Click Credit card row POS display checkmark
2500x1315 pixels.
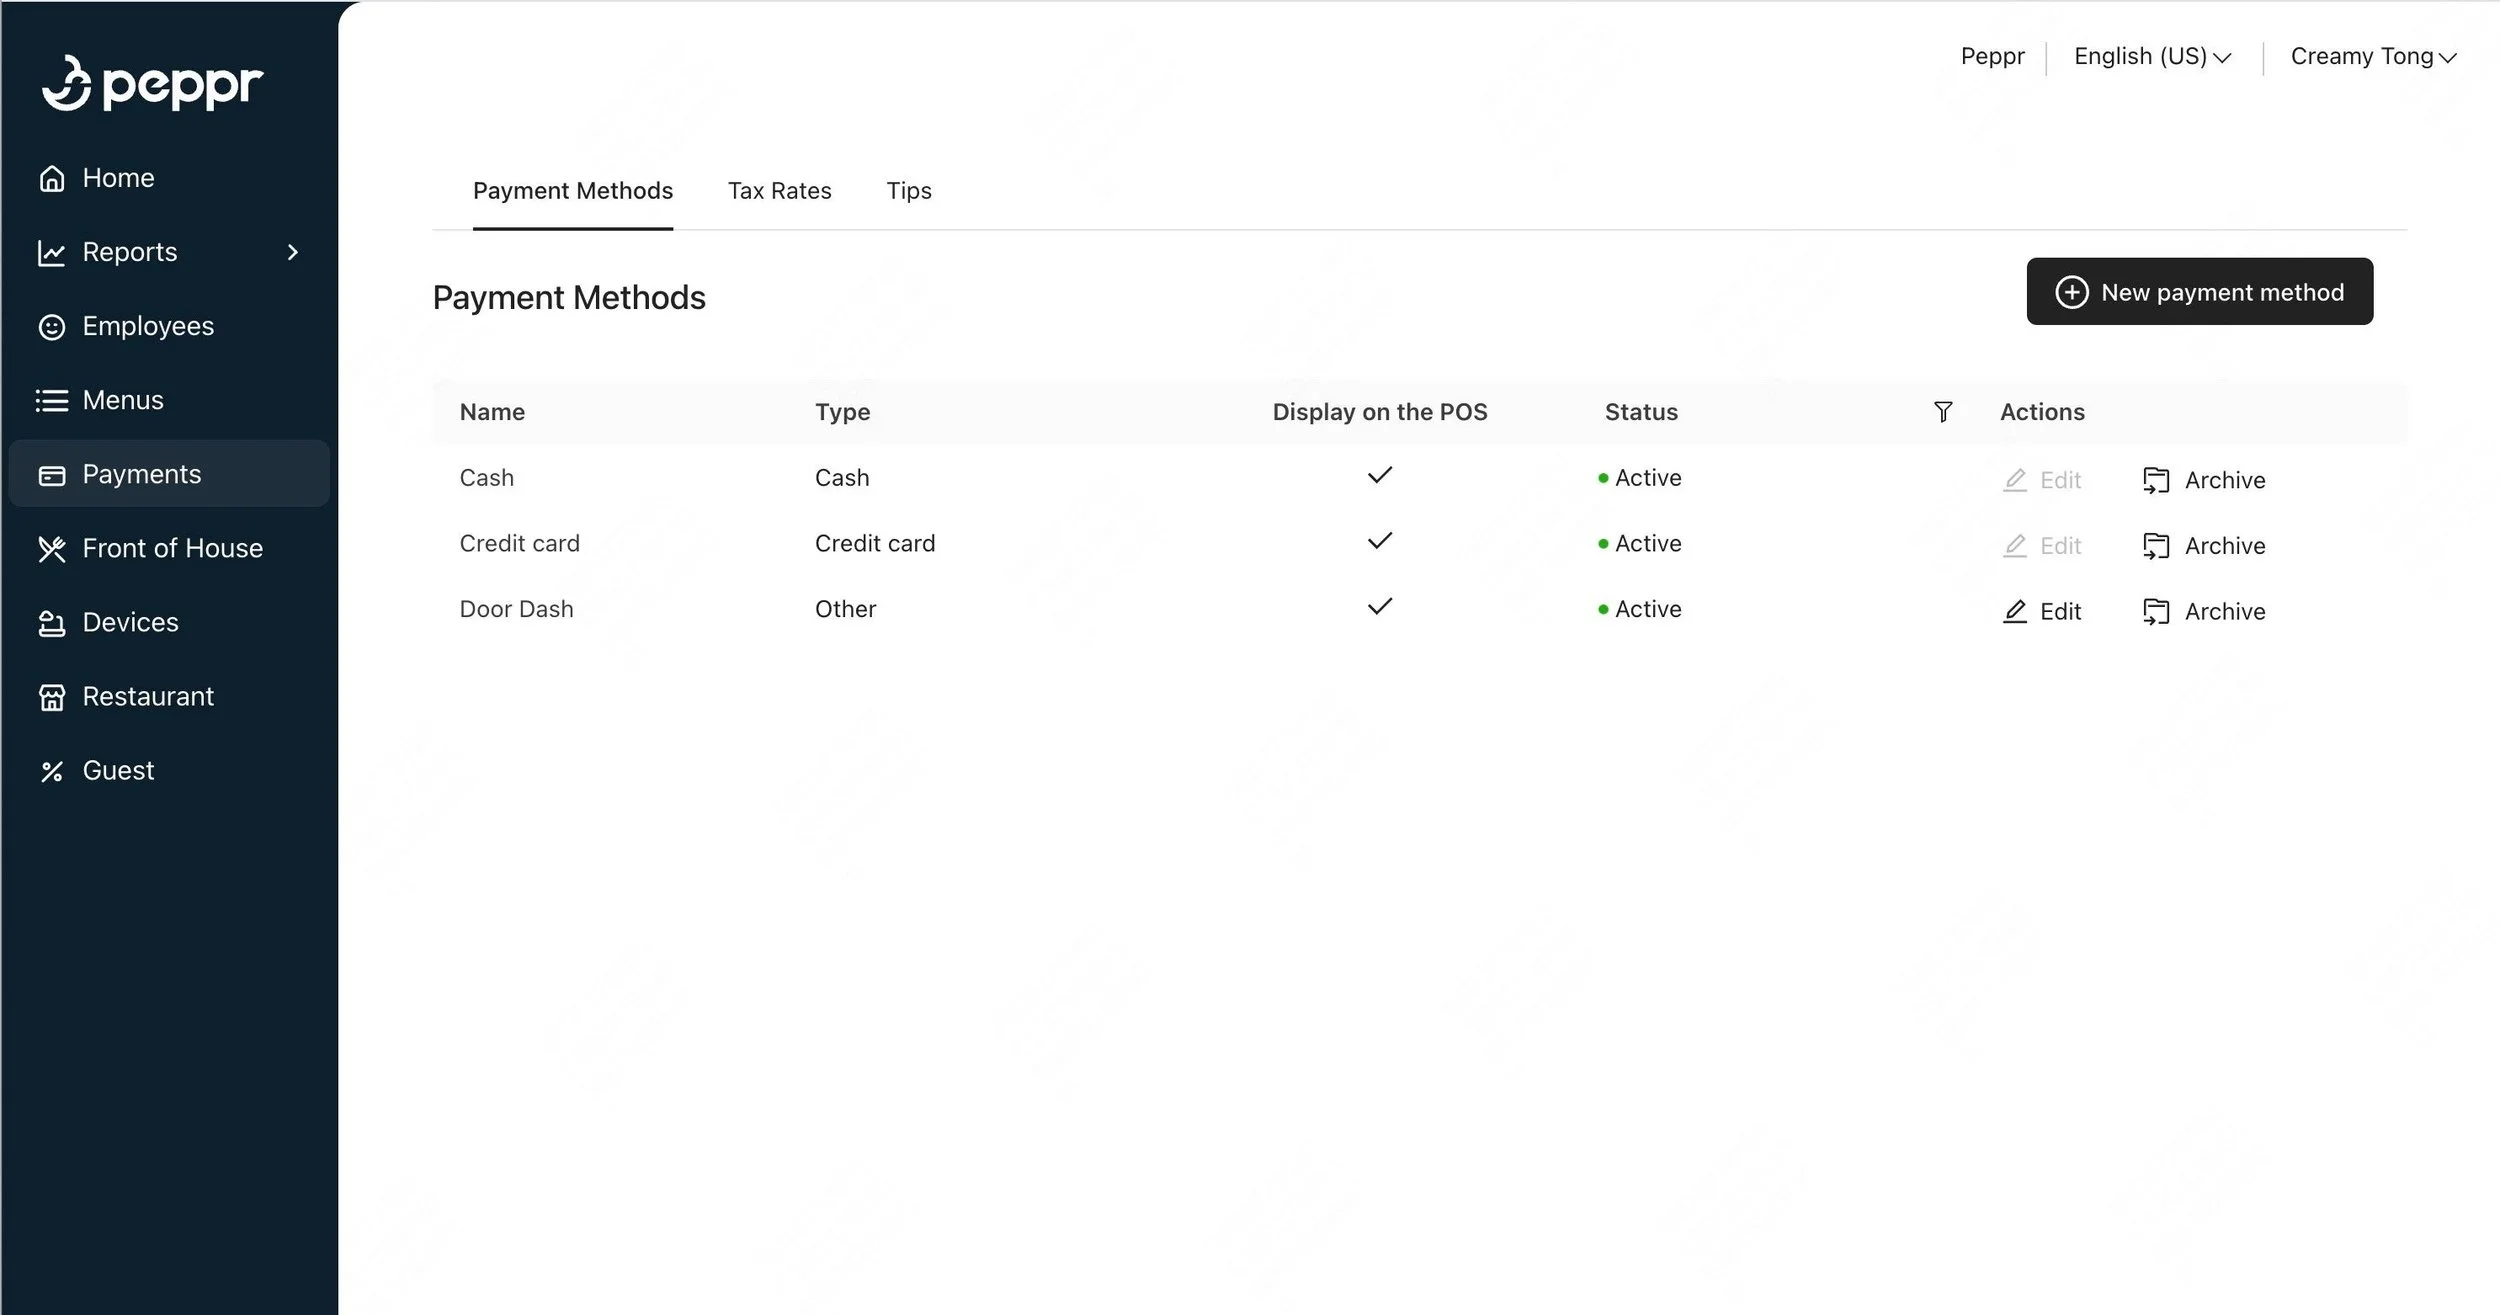click(1379, 542)
